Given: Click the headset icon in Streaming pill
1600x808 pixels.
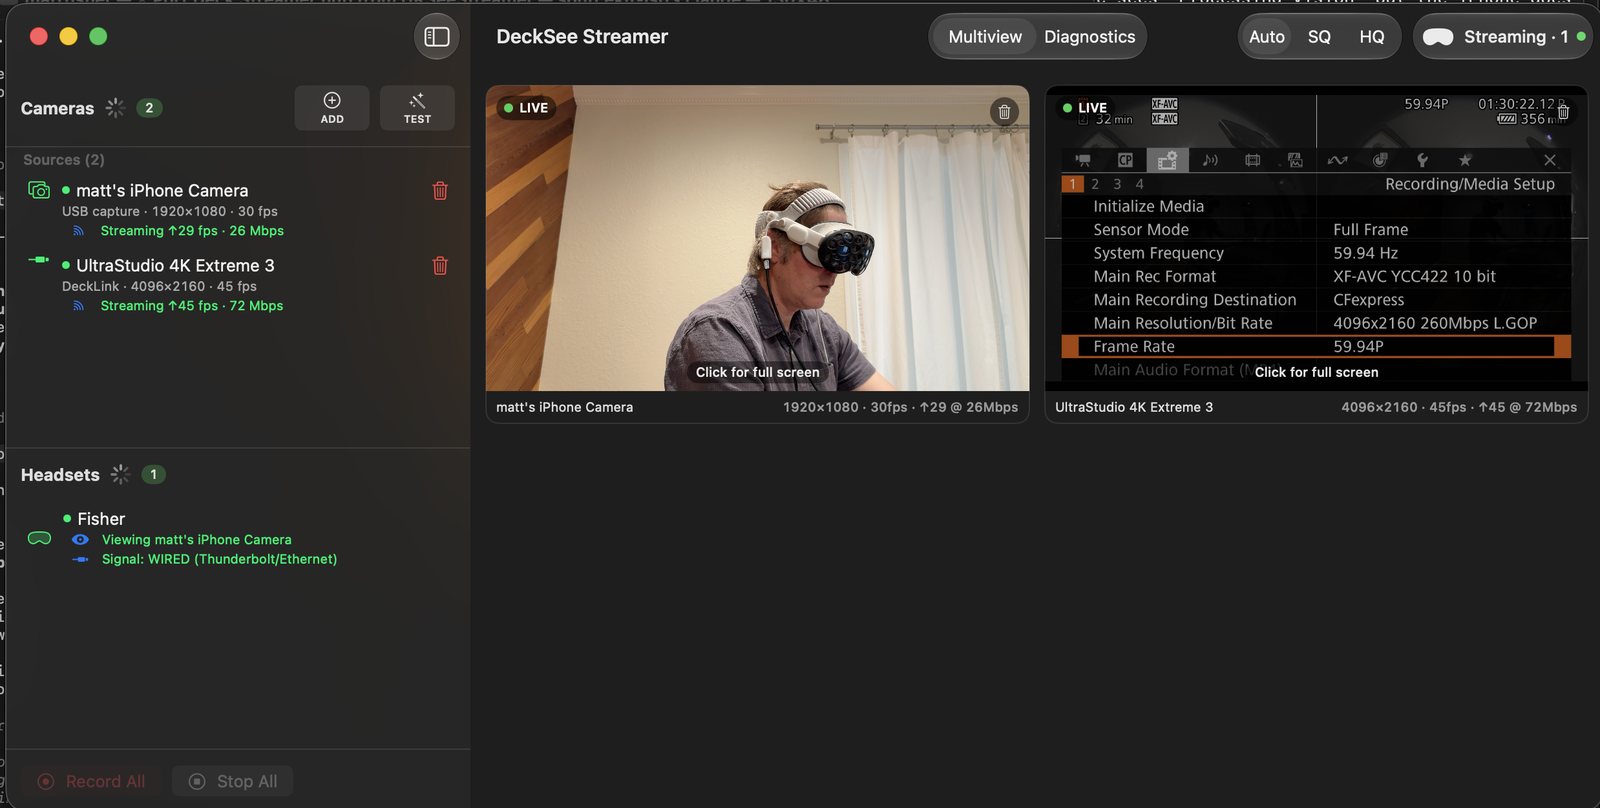Looking at the screenshot, I should click(1438, 37).
